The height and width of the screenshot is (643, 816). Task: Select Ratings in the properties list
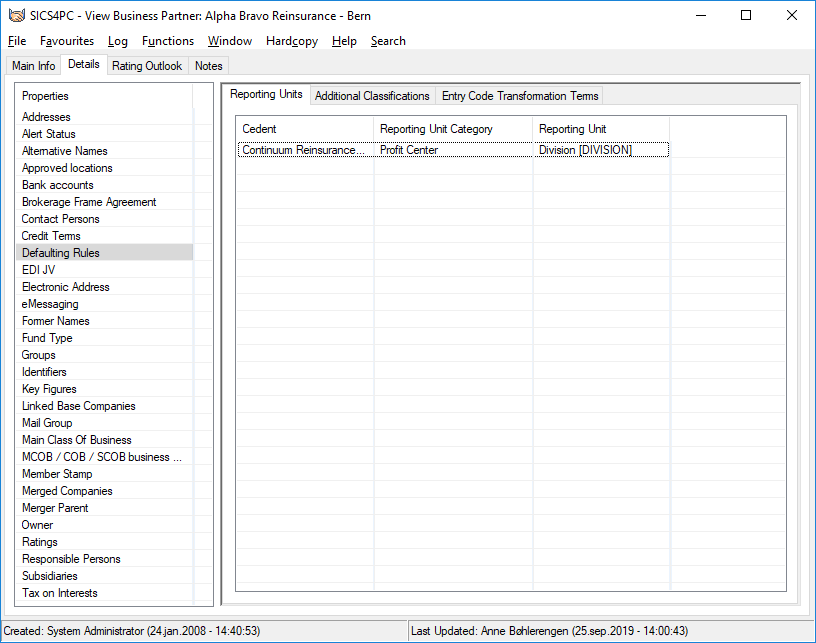pyautogui.click(x=40, y=542)
